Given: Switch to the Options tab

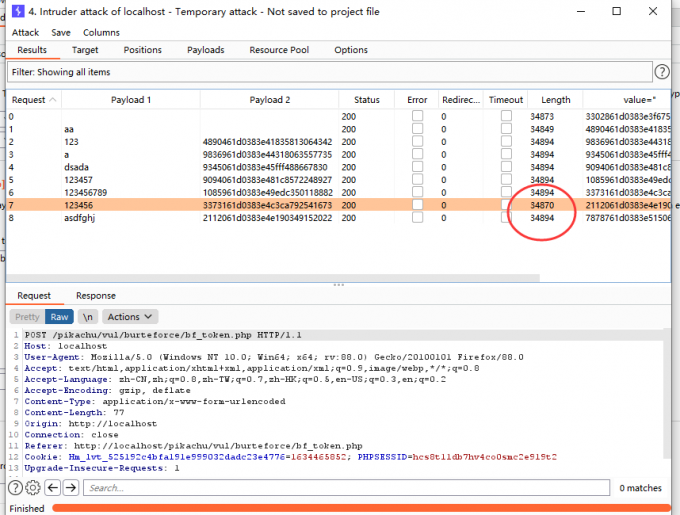Looking at the screenshot, I should pos(351,50).
